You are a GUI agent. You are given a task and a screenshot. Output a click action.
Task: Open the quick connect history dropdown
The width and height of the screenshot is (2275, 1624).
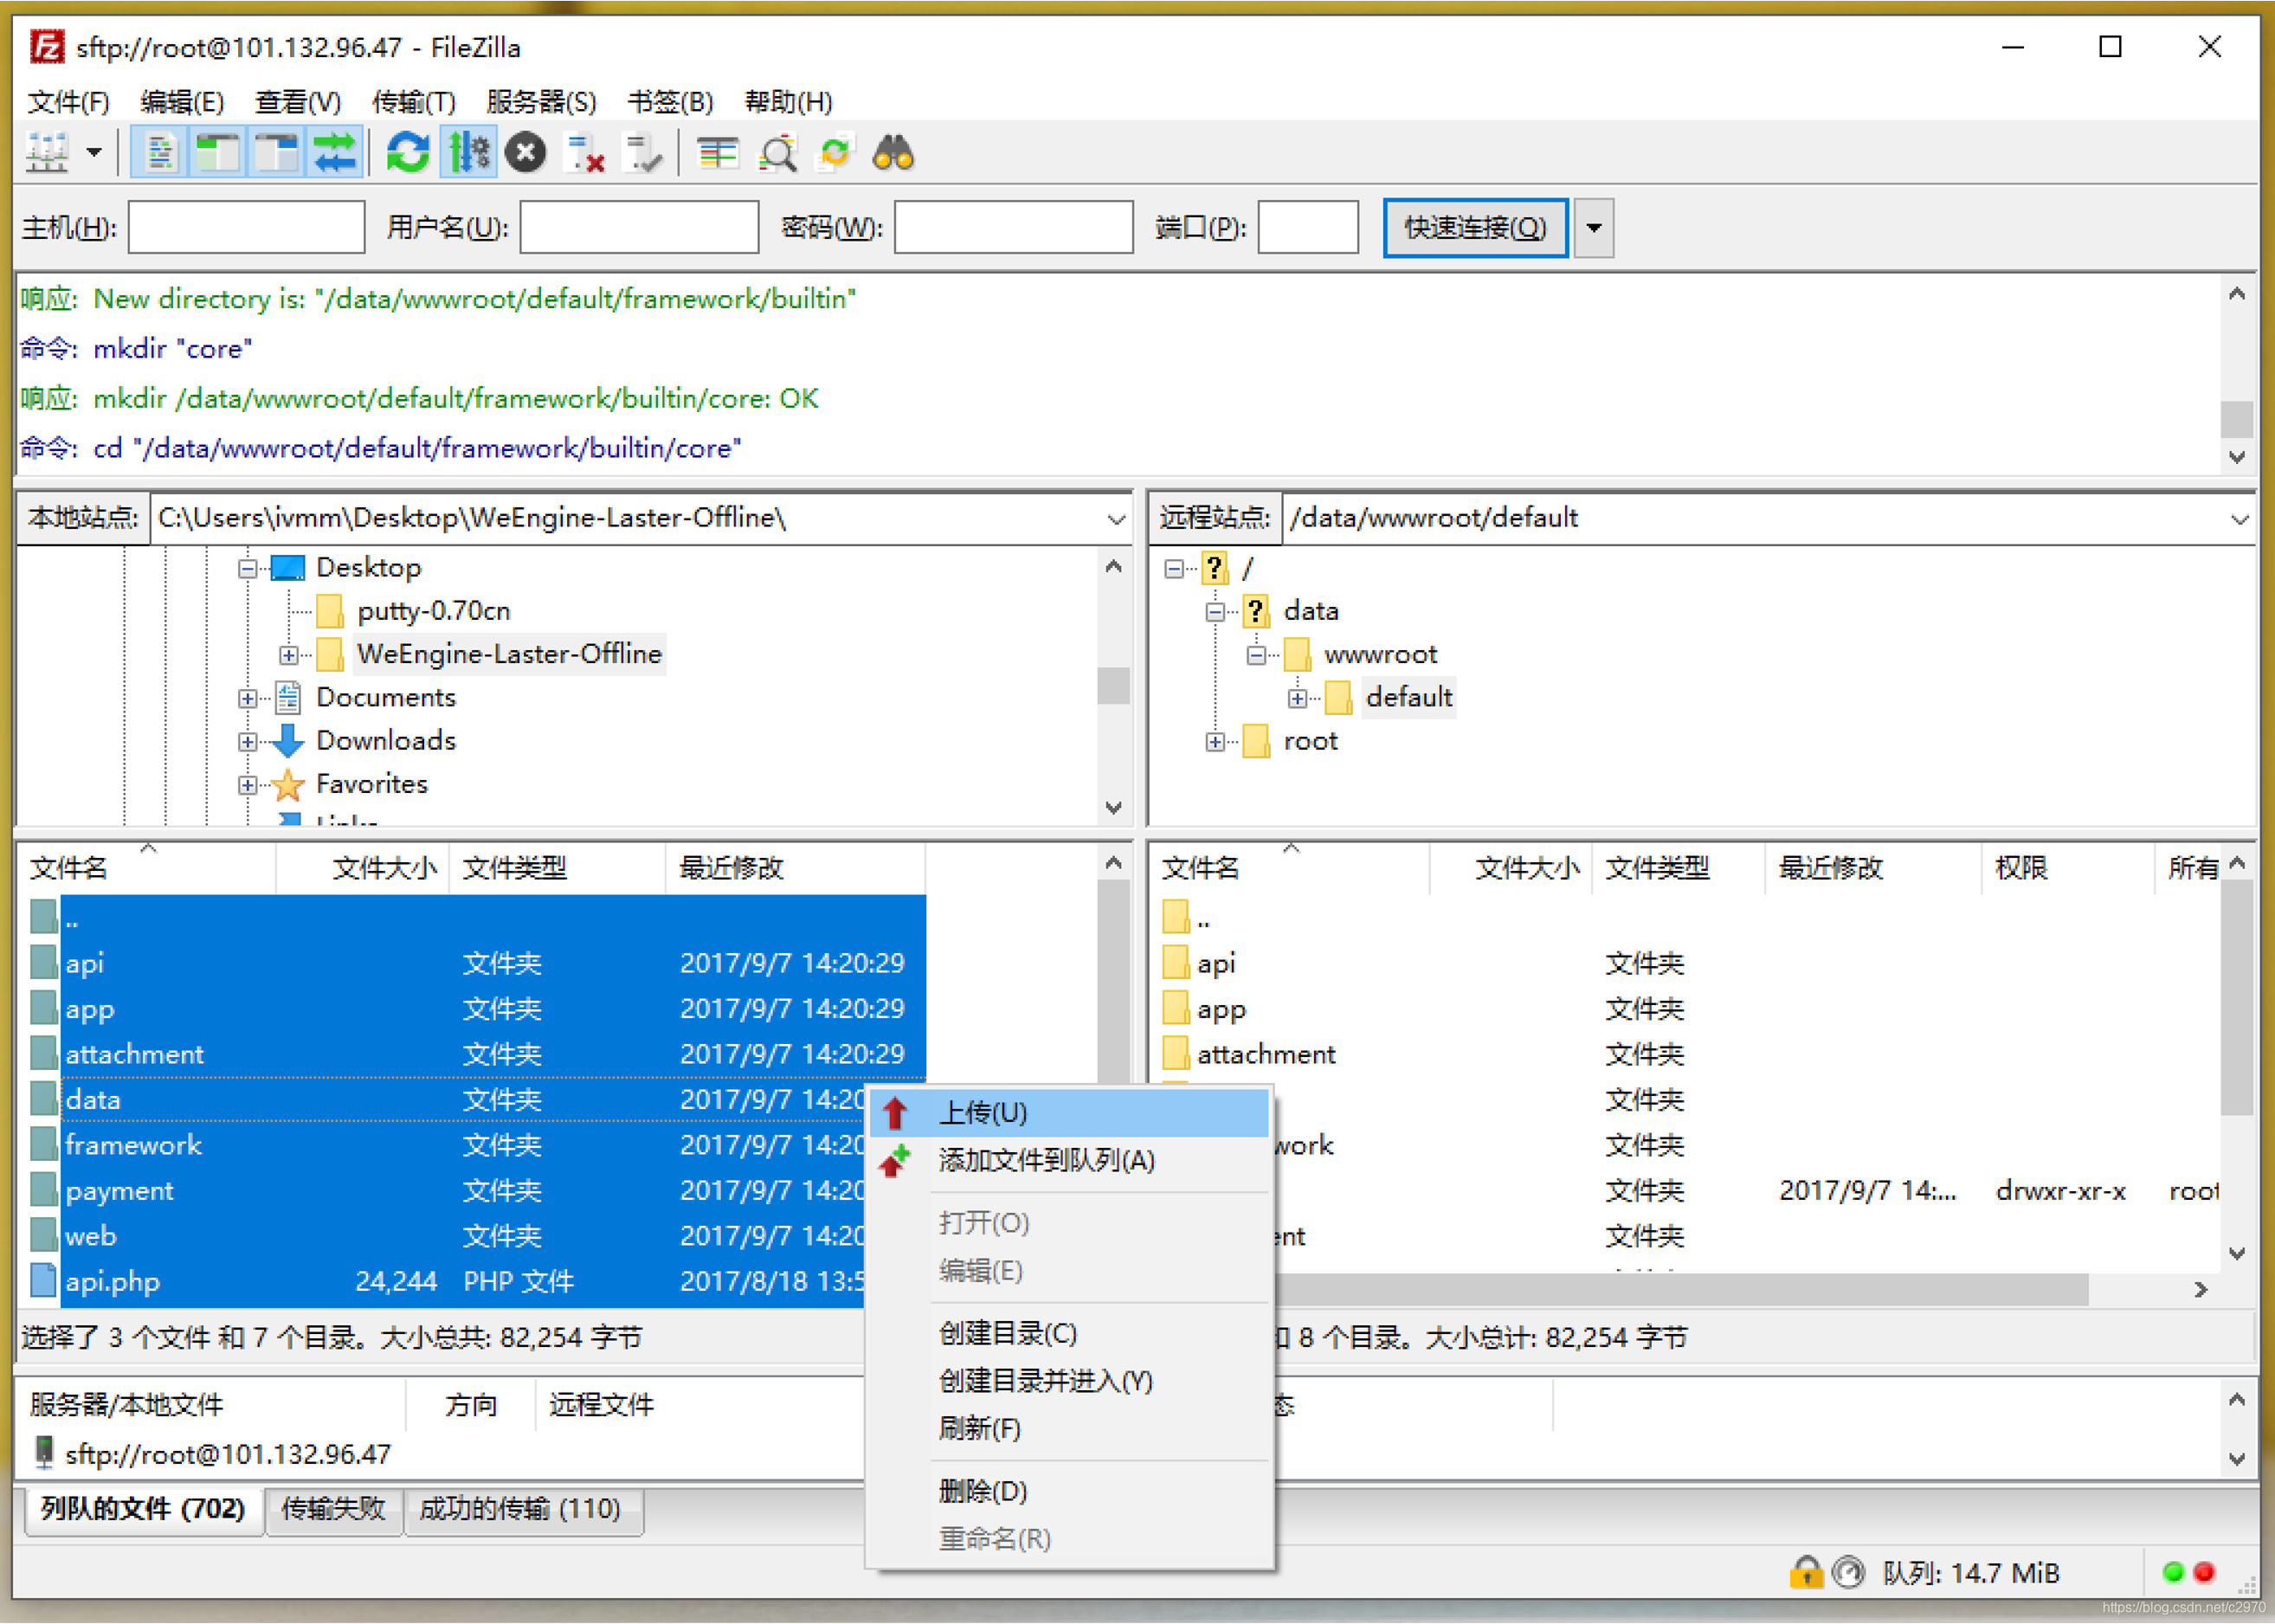click(x=1594, y=227)
